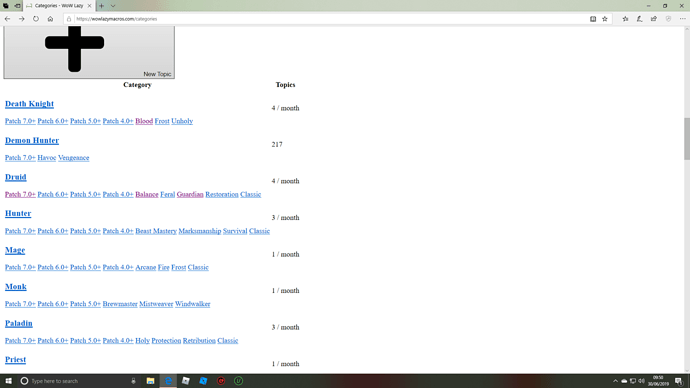Open Restoration under Druid
690x388 pixels.
[x=222, y=194]
